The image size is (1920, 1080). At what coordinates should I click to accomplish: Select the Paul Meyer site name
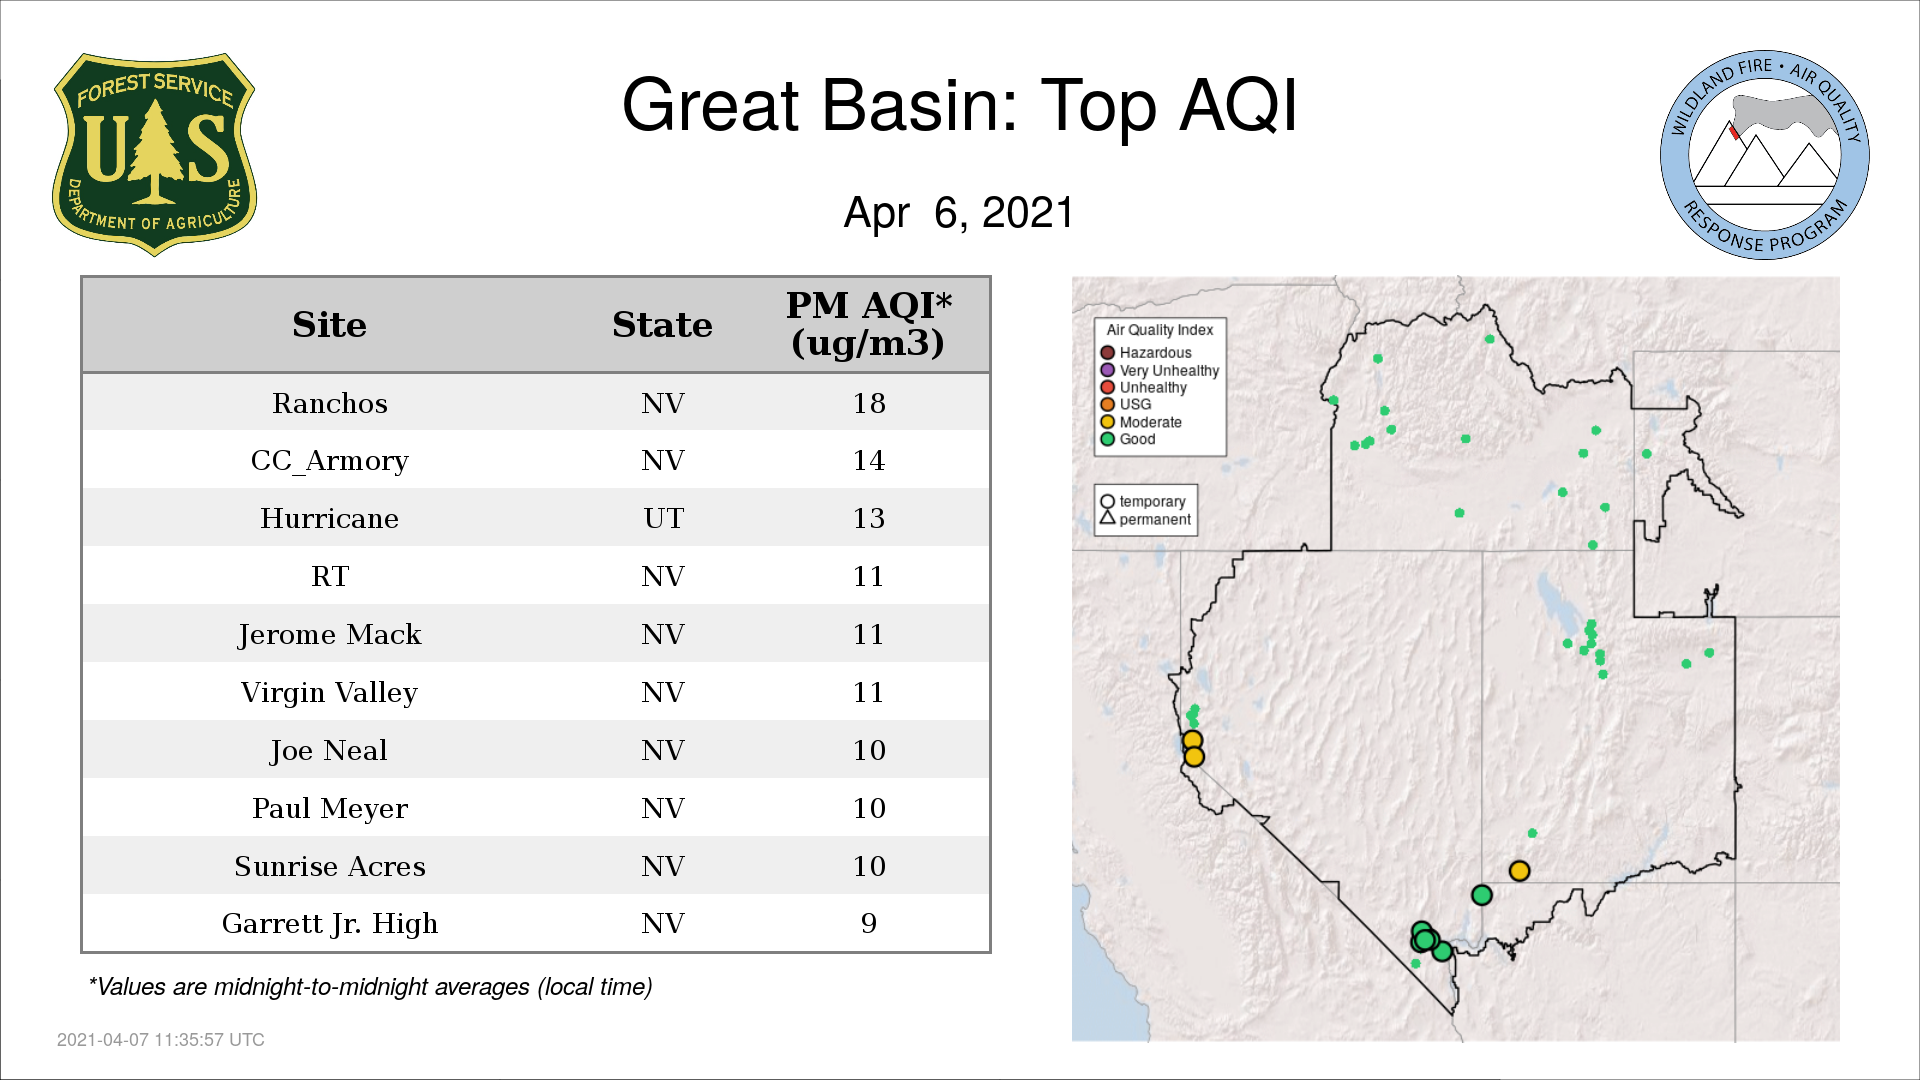pos(330,809)
